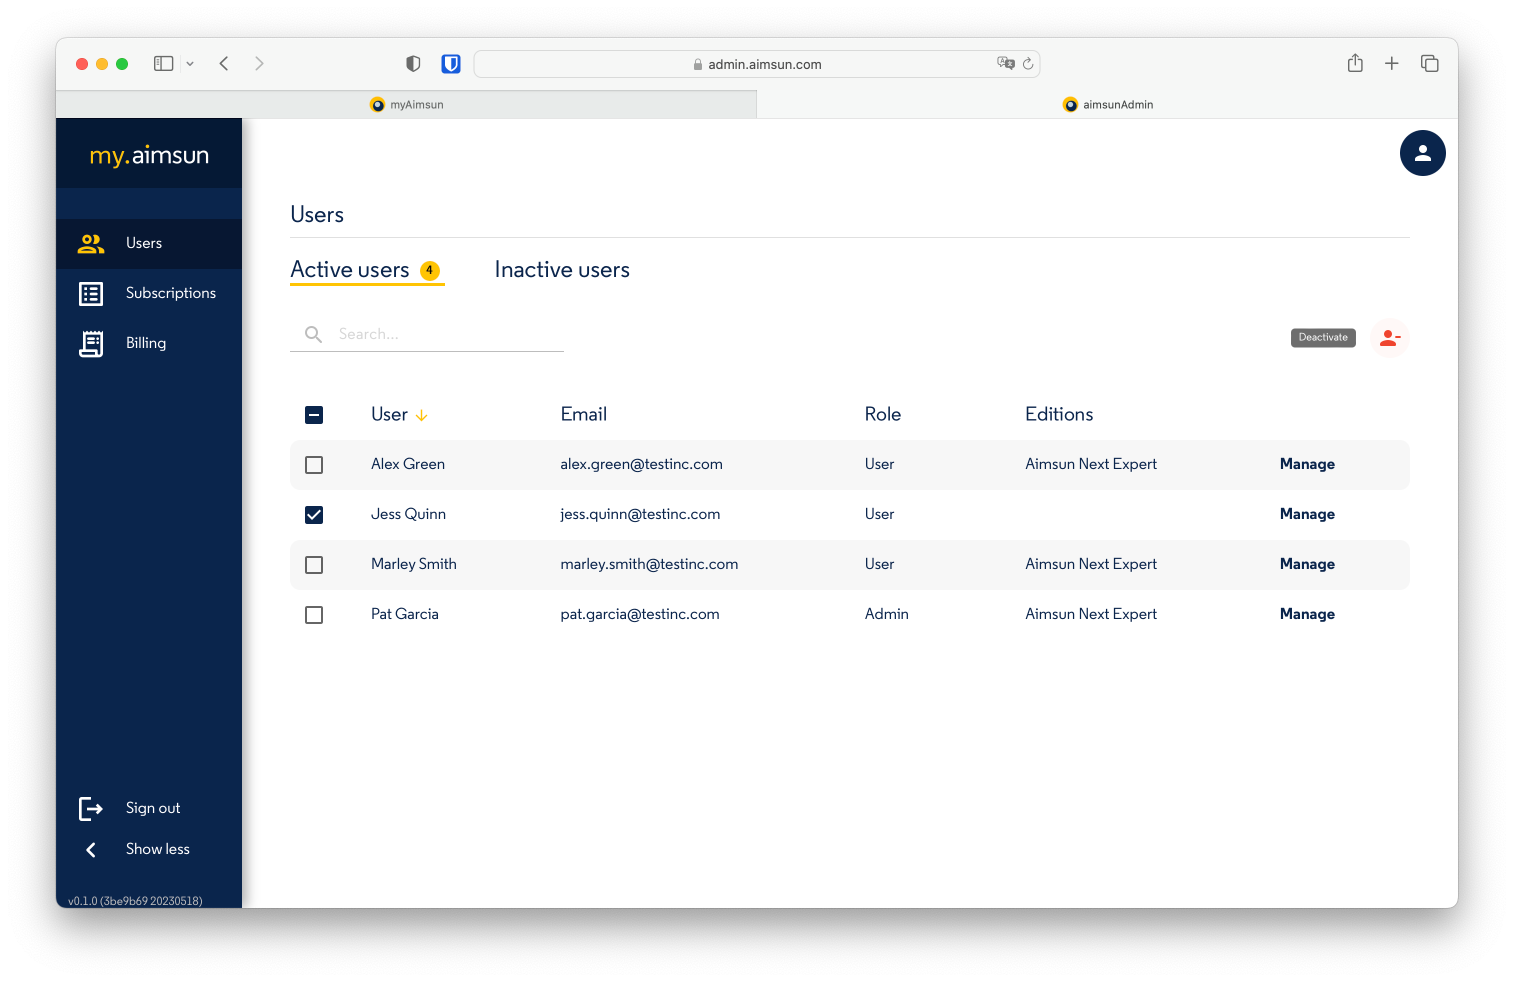Switch to Inactive users tab
The width and height of the screenshot is (1514, 982).
(x=562, y=270)
